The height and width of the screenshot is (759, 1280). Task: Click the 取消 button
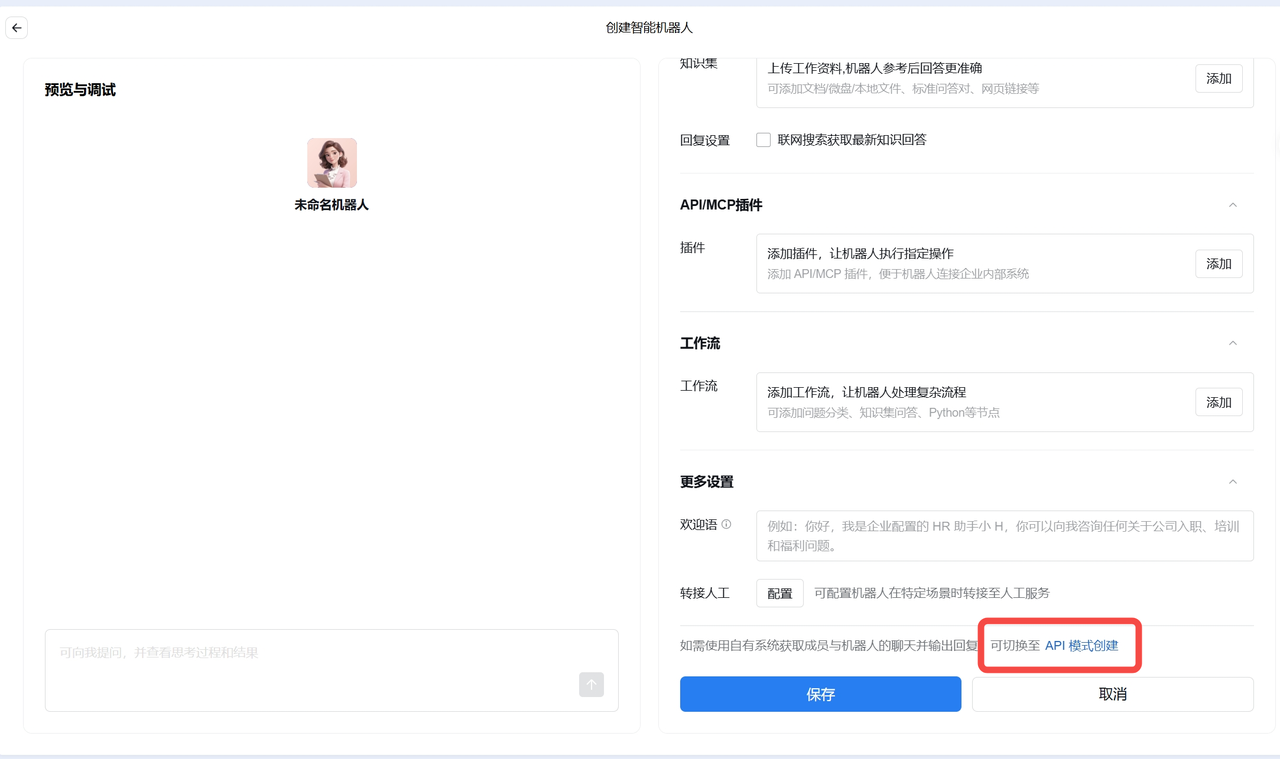coord(1112,693)
